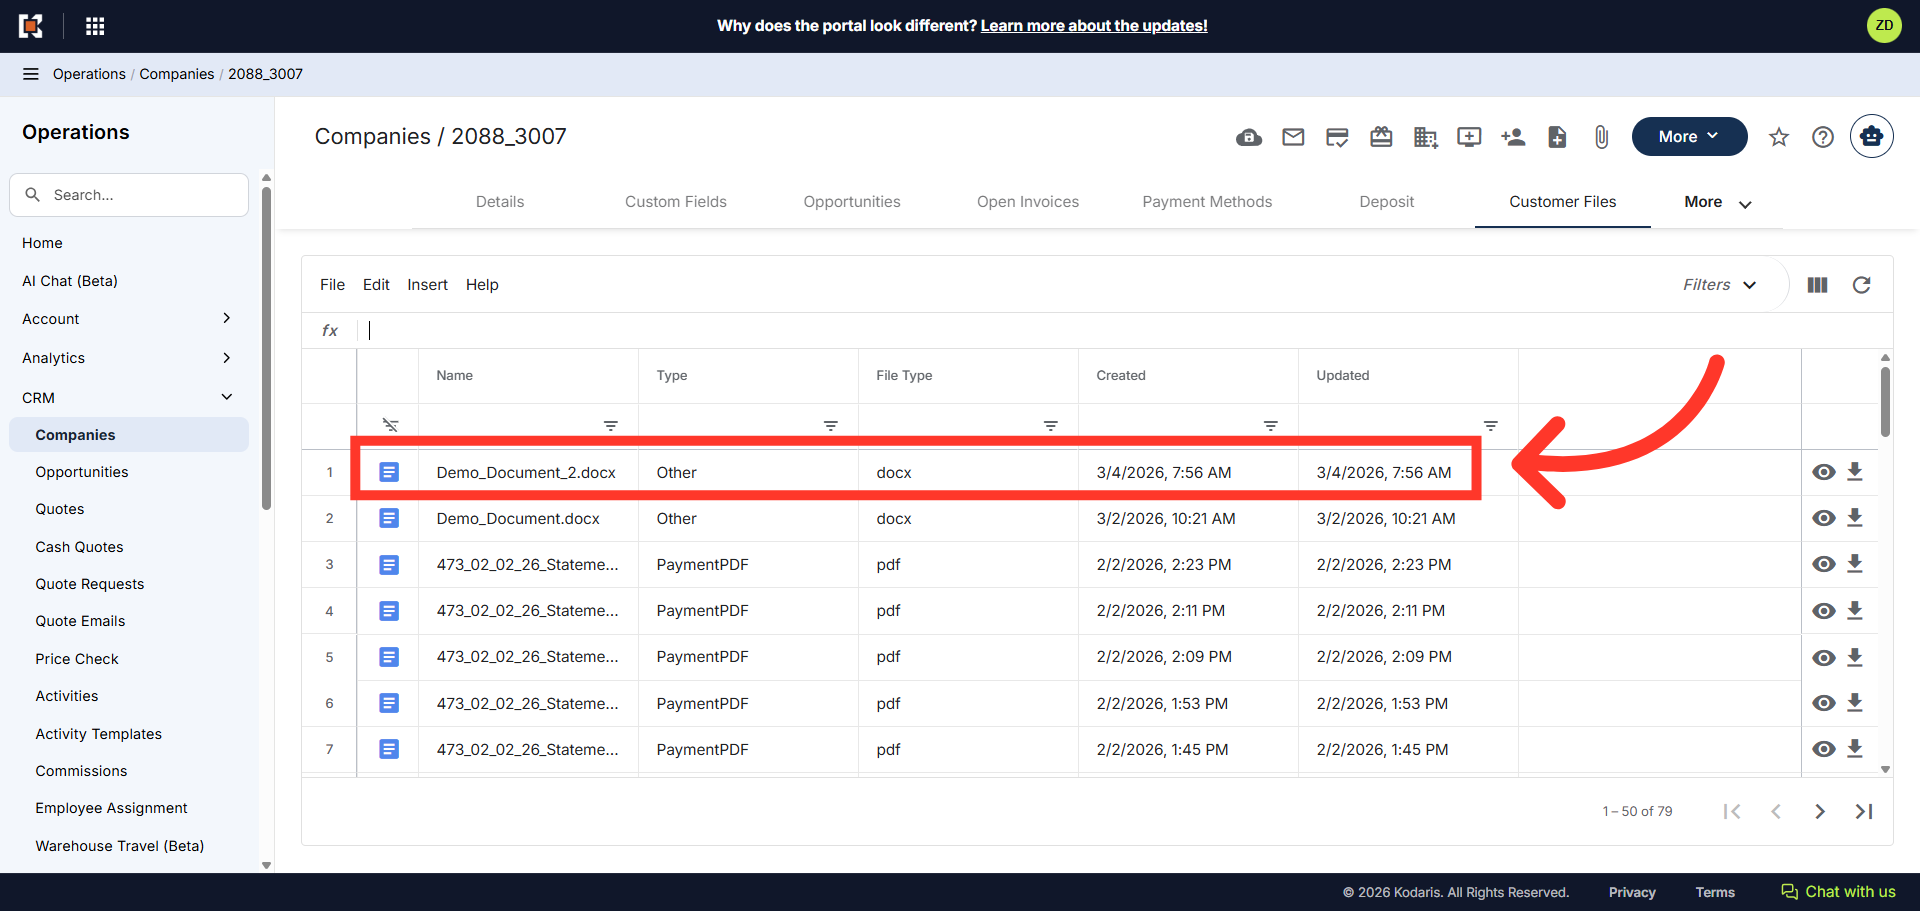The width and height of the screenshot is (1920, 911).
Task: Open the Filters dropdown
Action: pos(1719,285)
